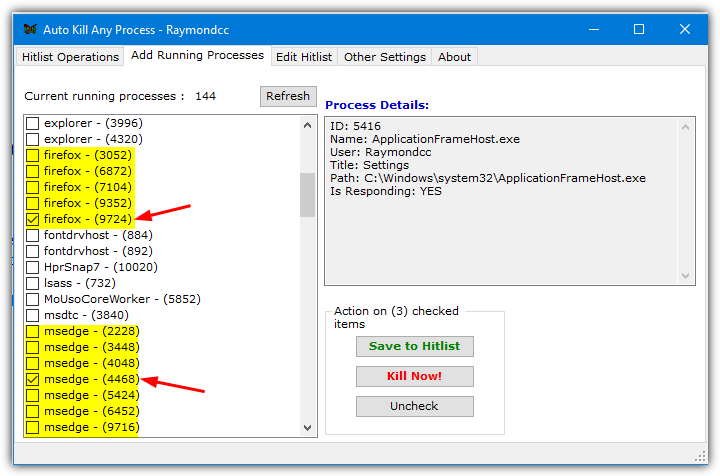Click Process Details scroll down arrow
720x476 pixels.
(x=686, y=275)
